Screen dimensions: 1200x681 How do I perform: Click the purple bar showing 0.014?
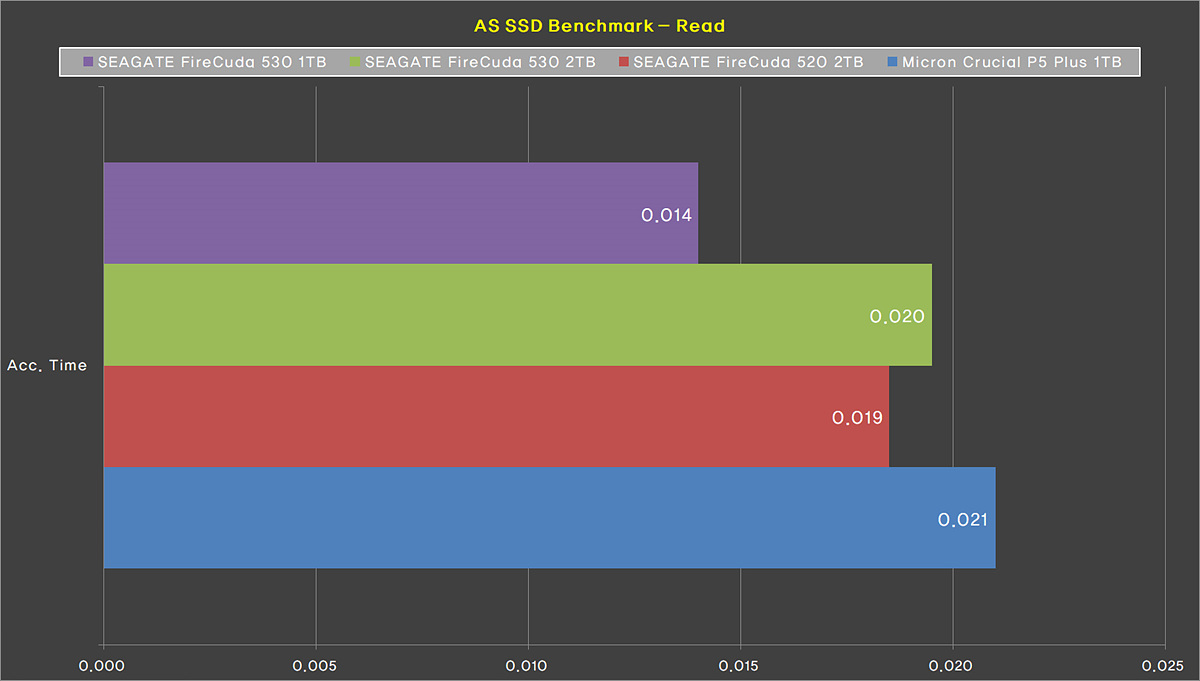tap(400, 213)
